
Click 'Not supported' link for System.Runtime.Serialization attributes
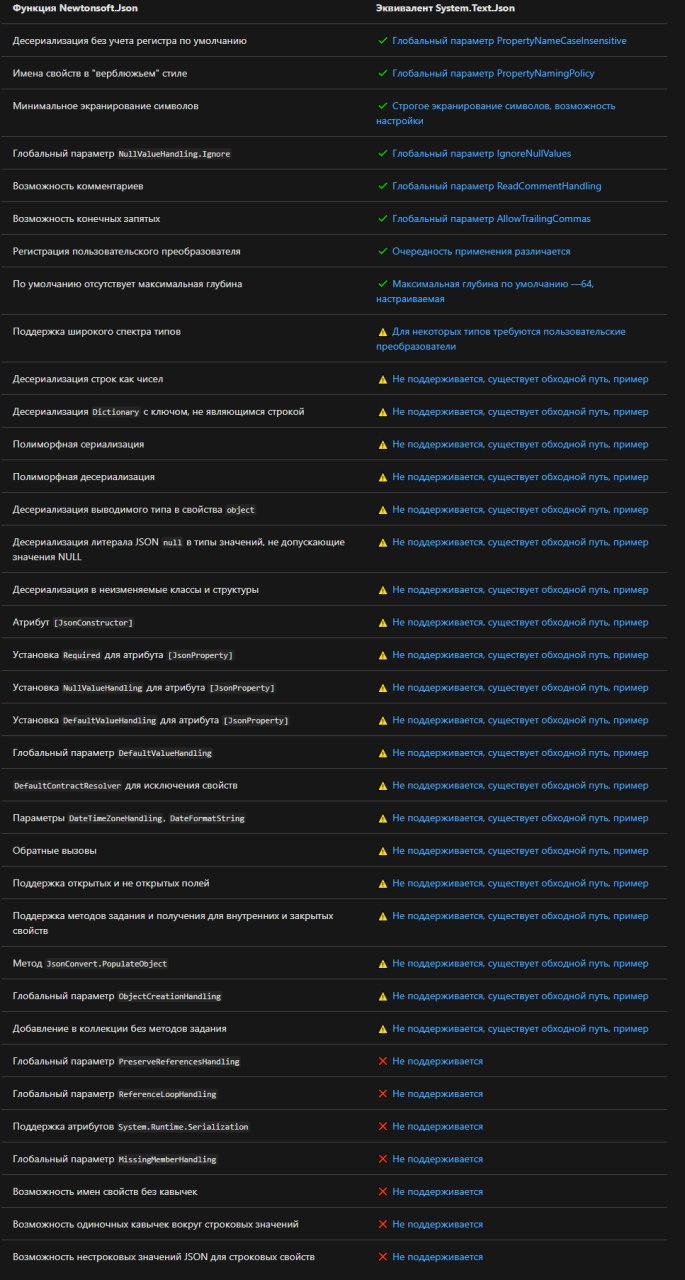tap(437, 1126)
